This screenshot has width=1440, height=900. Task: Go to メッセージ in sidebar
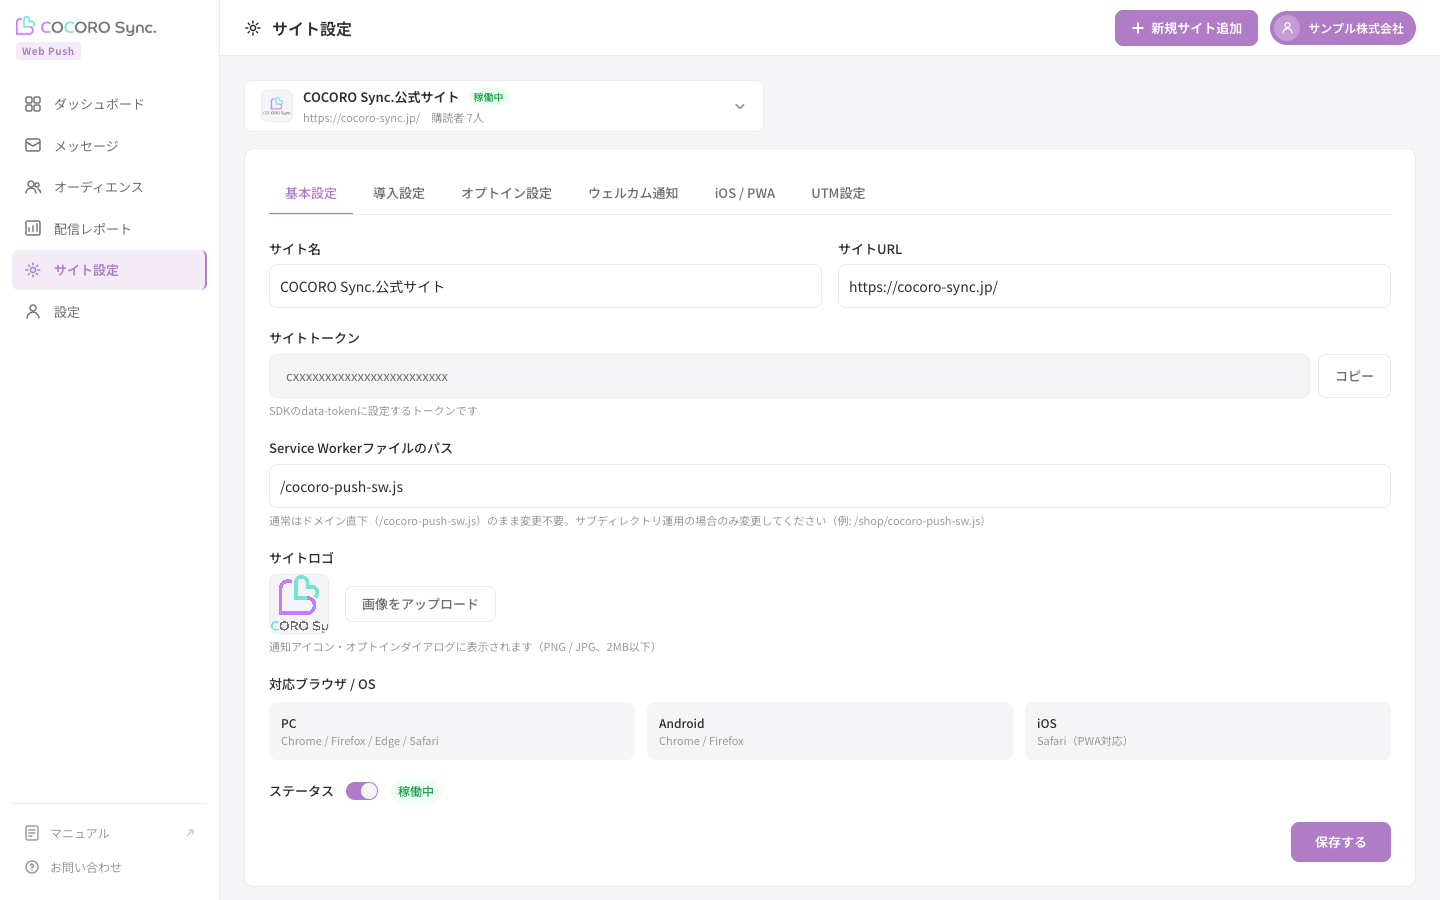tap(109, 145)
